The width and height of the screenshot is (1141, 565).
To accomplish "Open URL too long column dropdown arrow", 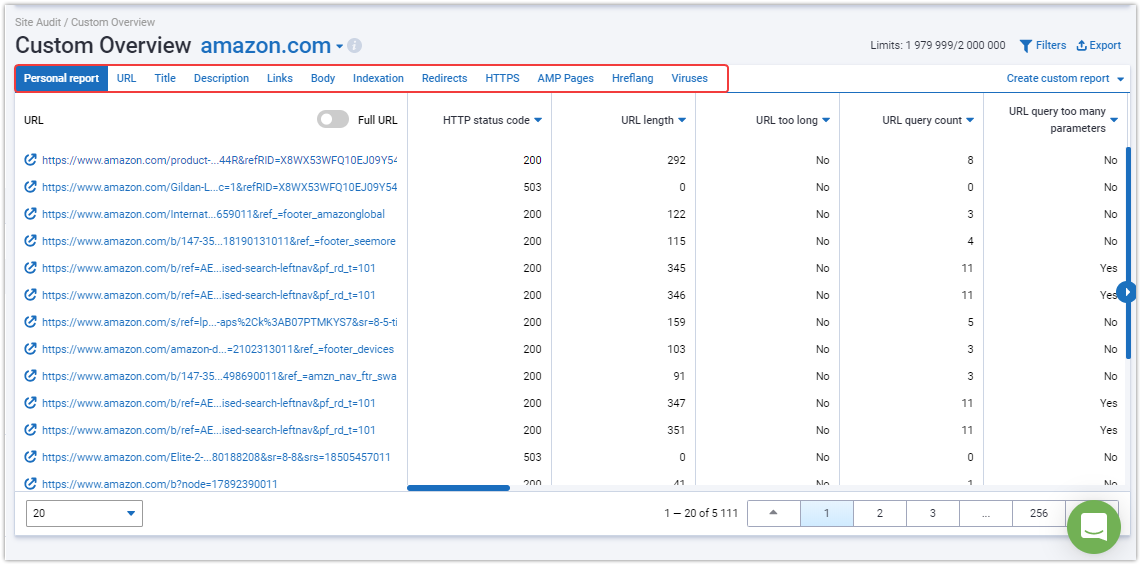I will tap(826, 120).
